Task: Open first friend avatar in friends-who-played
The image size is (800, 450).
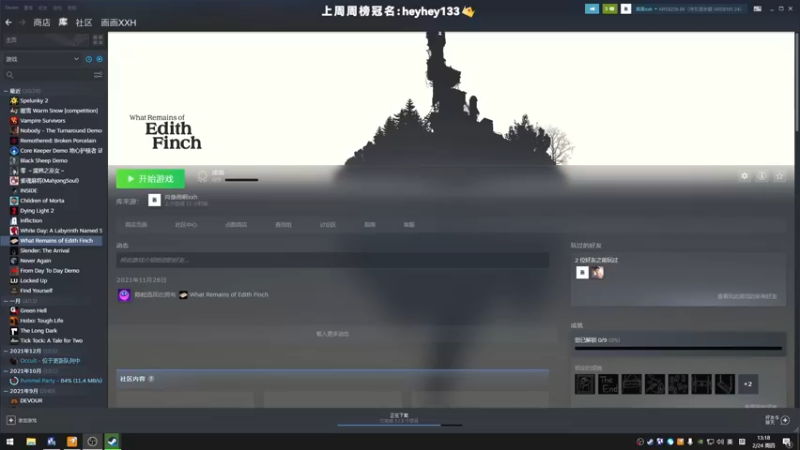Action: tap(582, 272)
